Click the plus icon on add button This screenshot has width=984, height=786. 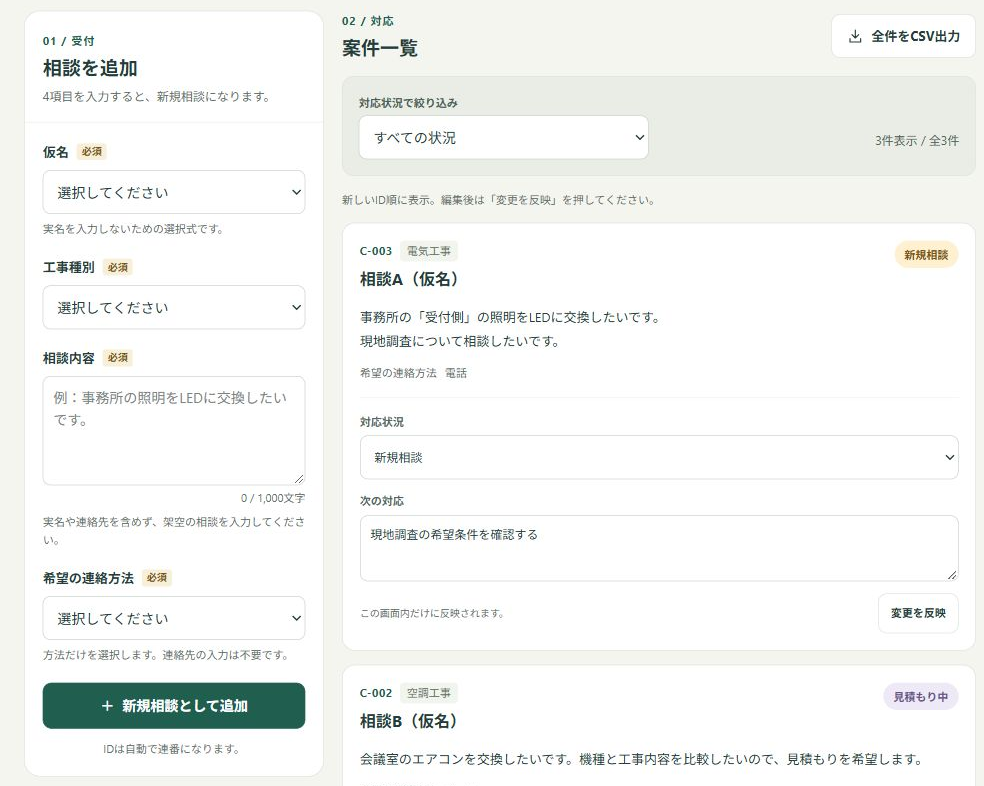pyautogui.click(x=107, y=706)
